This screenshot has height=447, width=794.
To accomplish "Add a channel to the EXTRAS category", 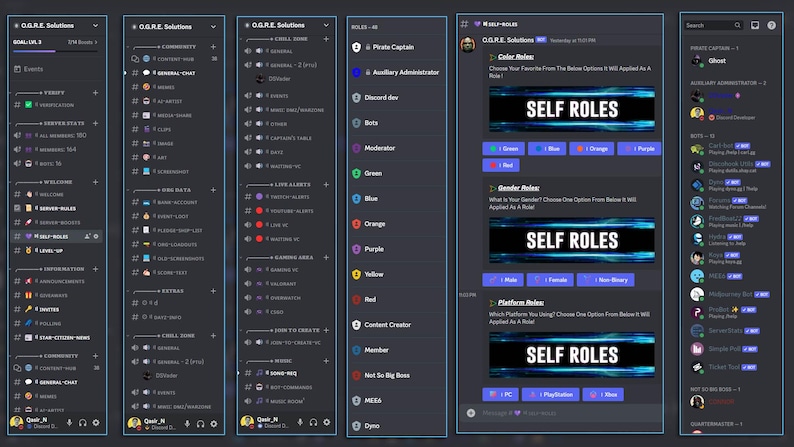I will (213, 291).
